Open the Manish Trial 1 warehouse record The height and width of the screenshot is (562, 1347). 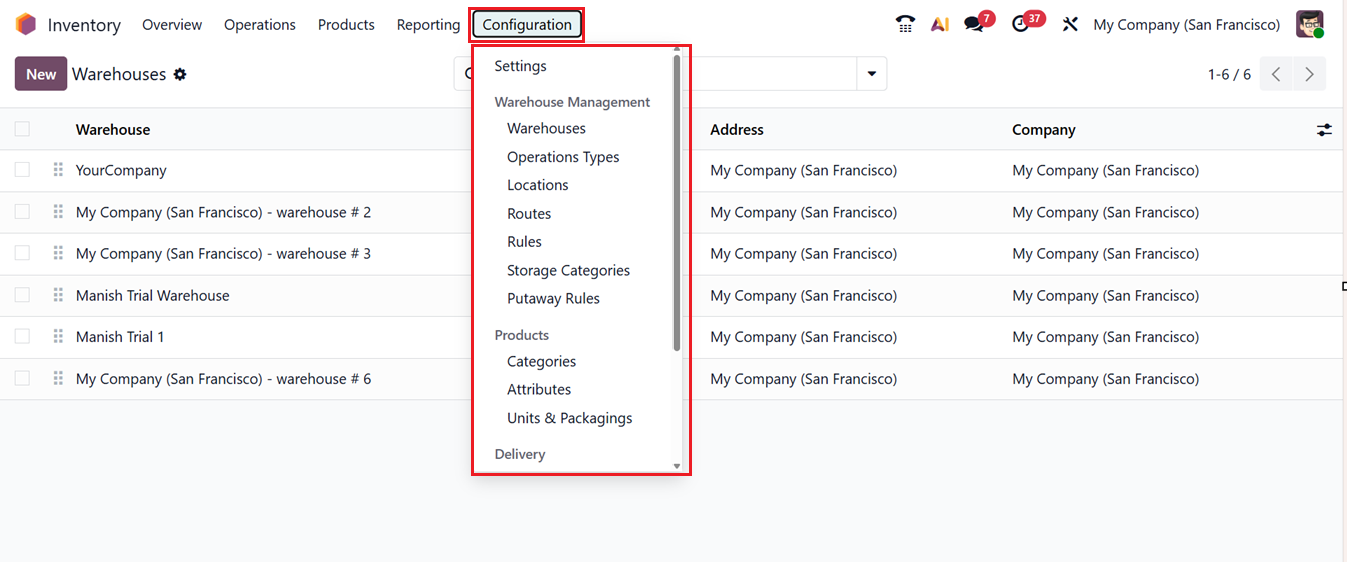tap(120, 337)
